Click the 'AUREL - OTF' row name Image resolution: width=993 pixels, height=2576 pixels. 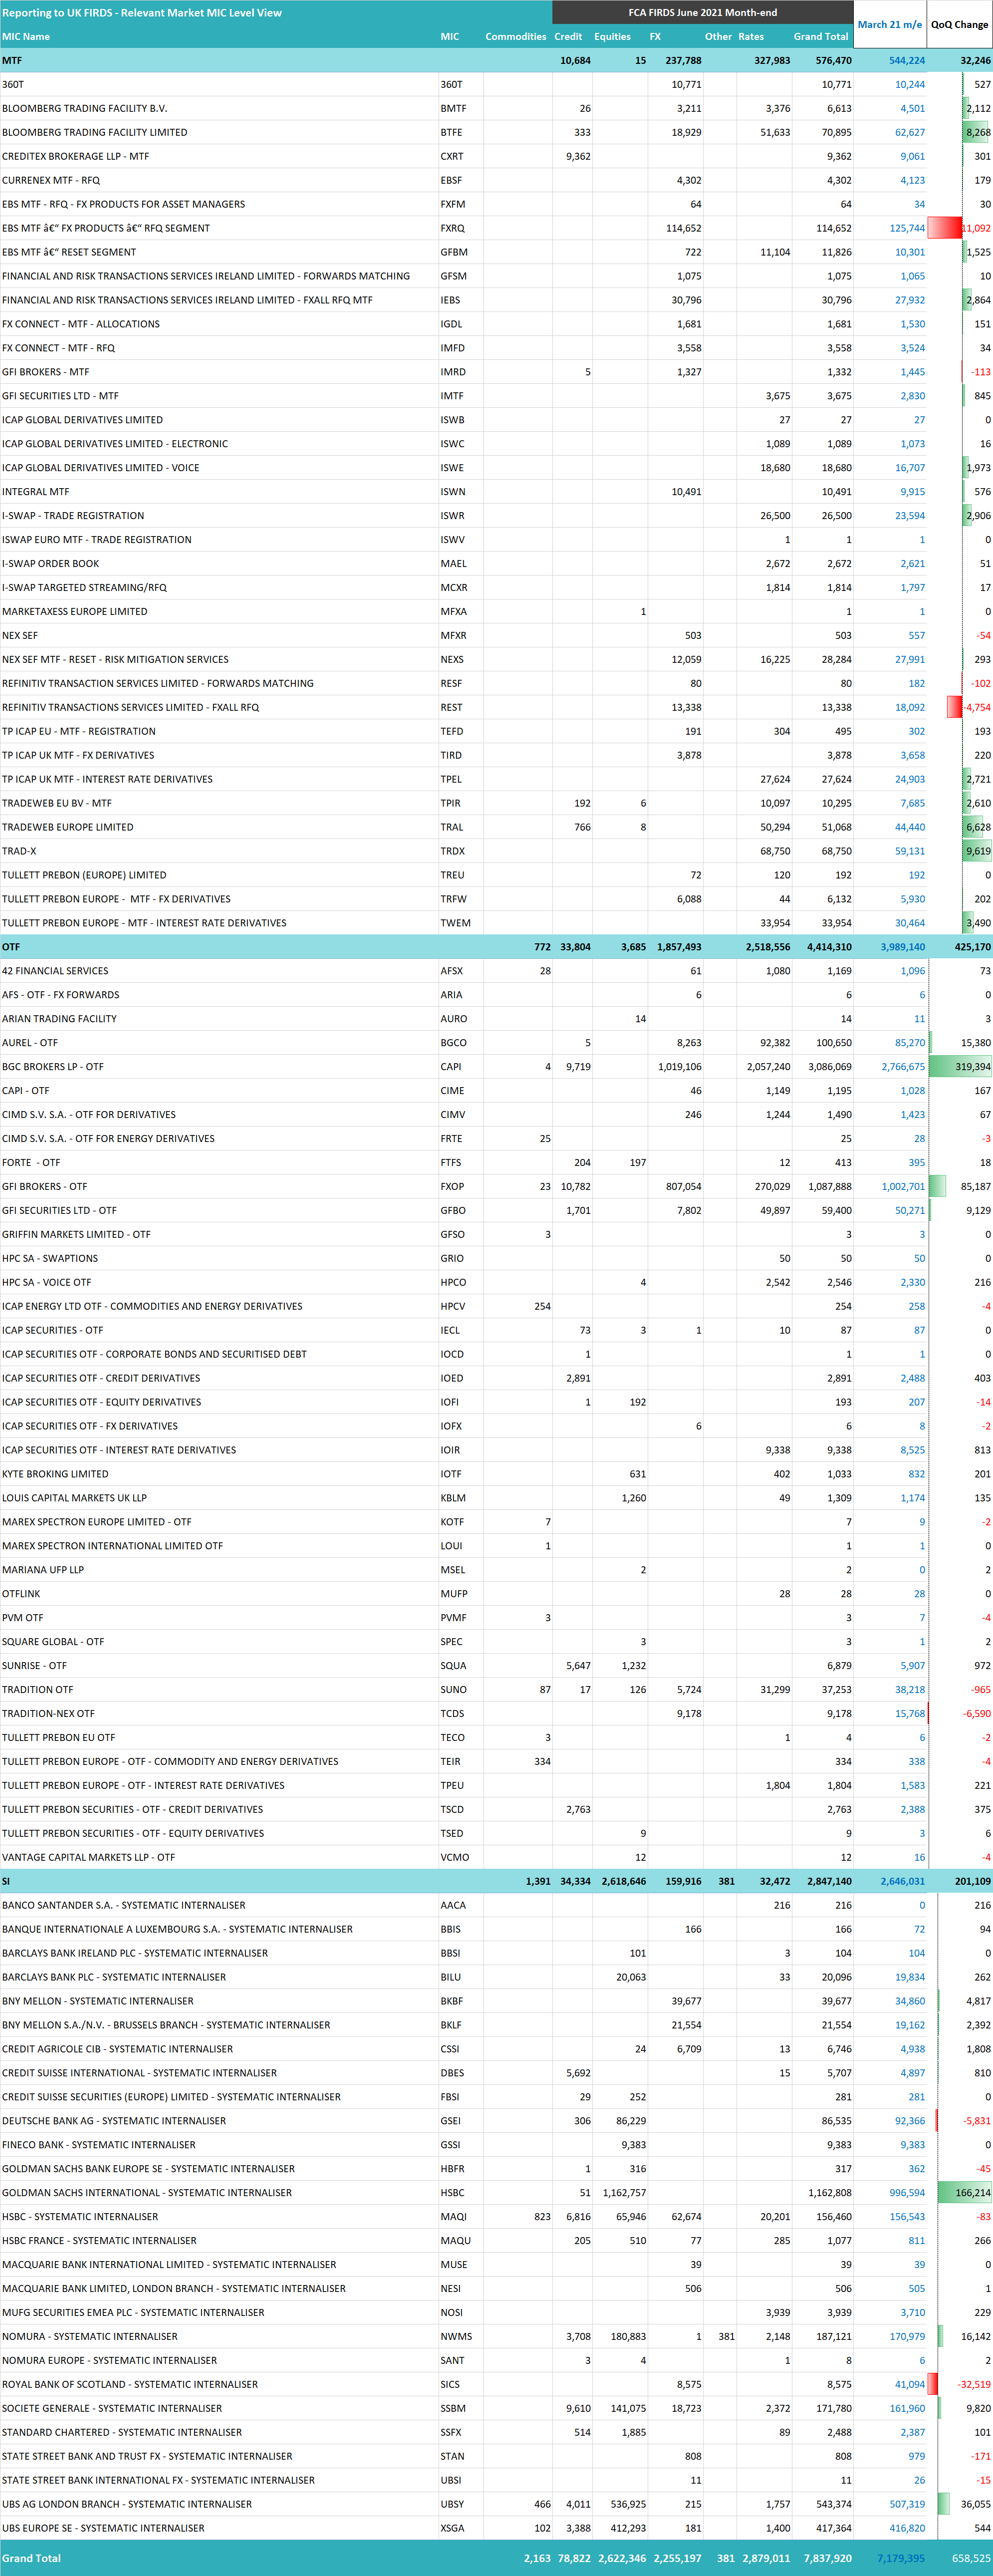coord(30,1043)
